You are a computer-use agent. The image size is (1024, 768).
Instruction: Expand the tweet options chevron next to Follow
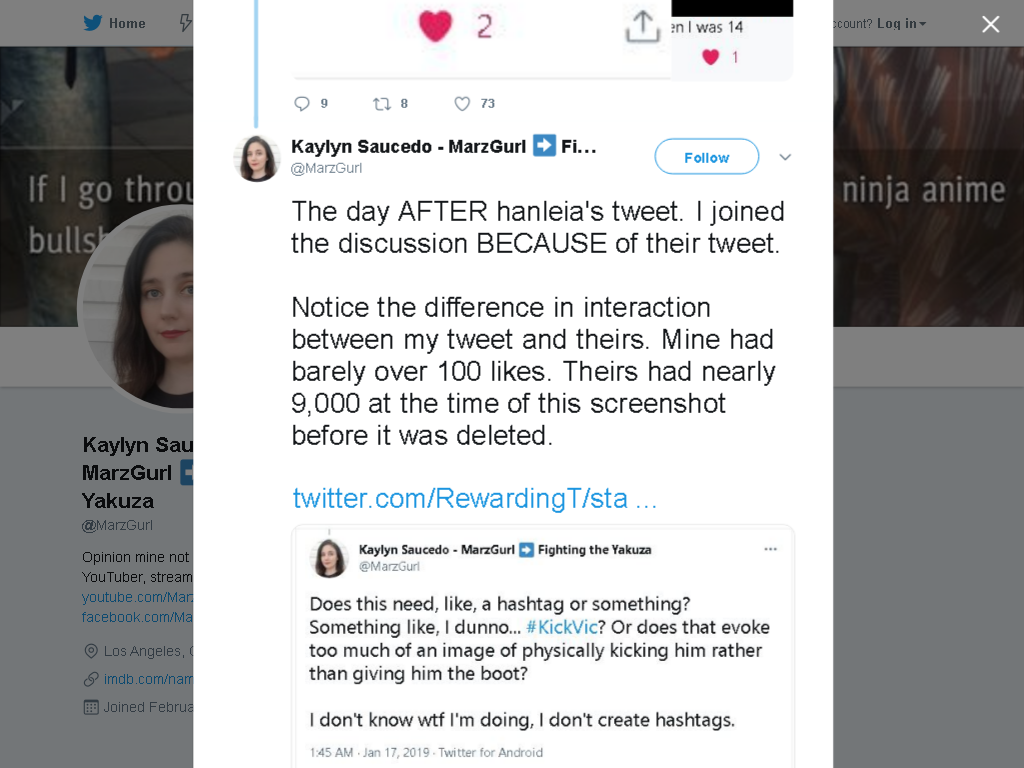pos(785,157)
